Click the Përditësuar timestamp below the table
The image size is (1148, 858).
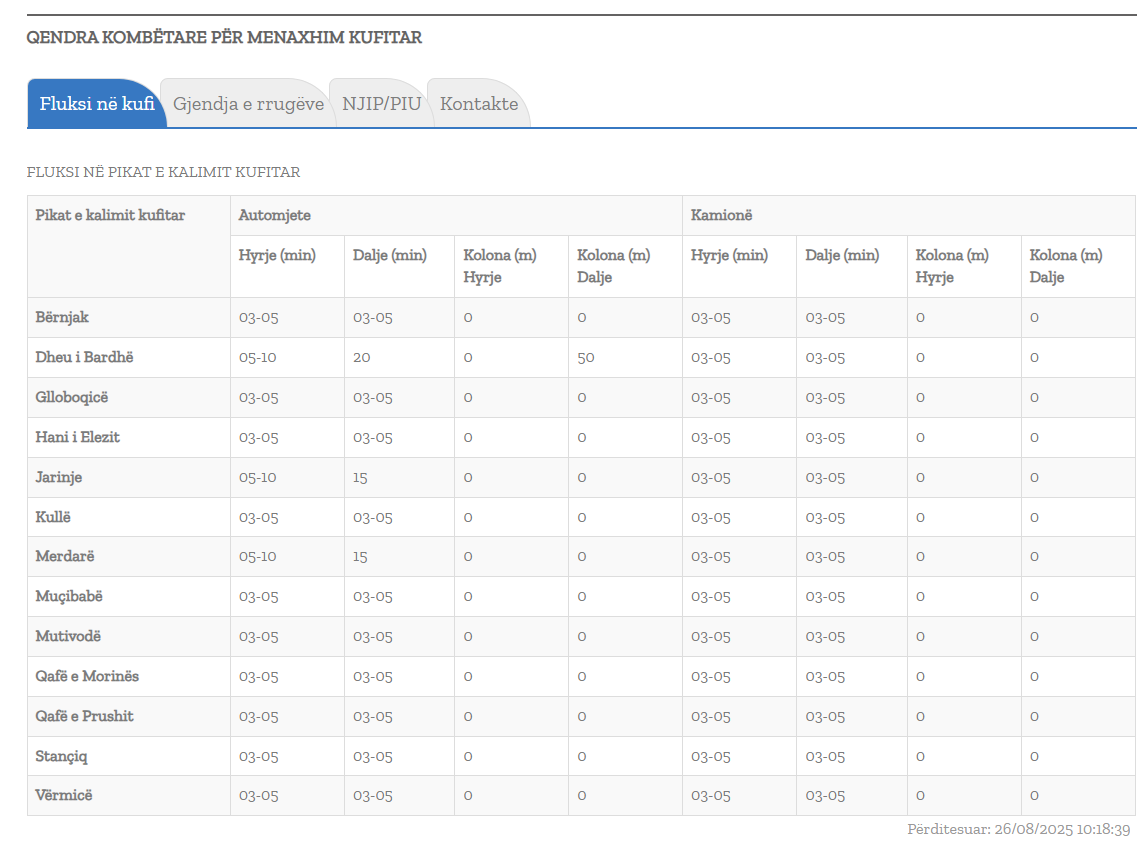(x=1018, y=829)
